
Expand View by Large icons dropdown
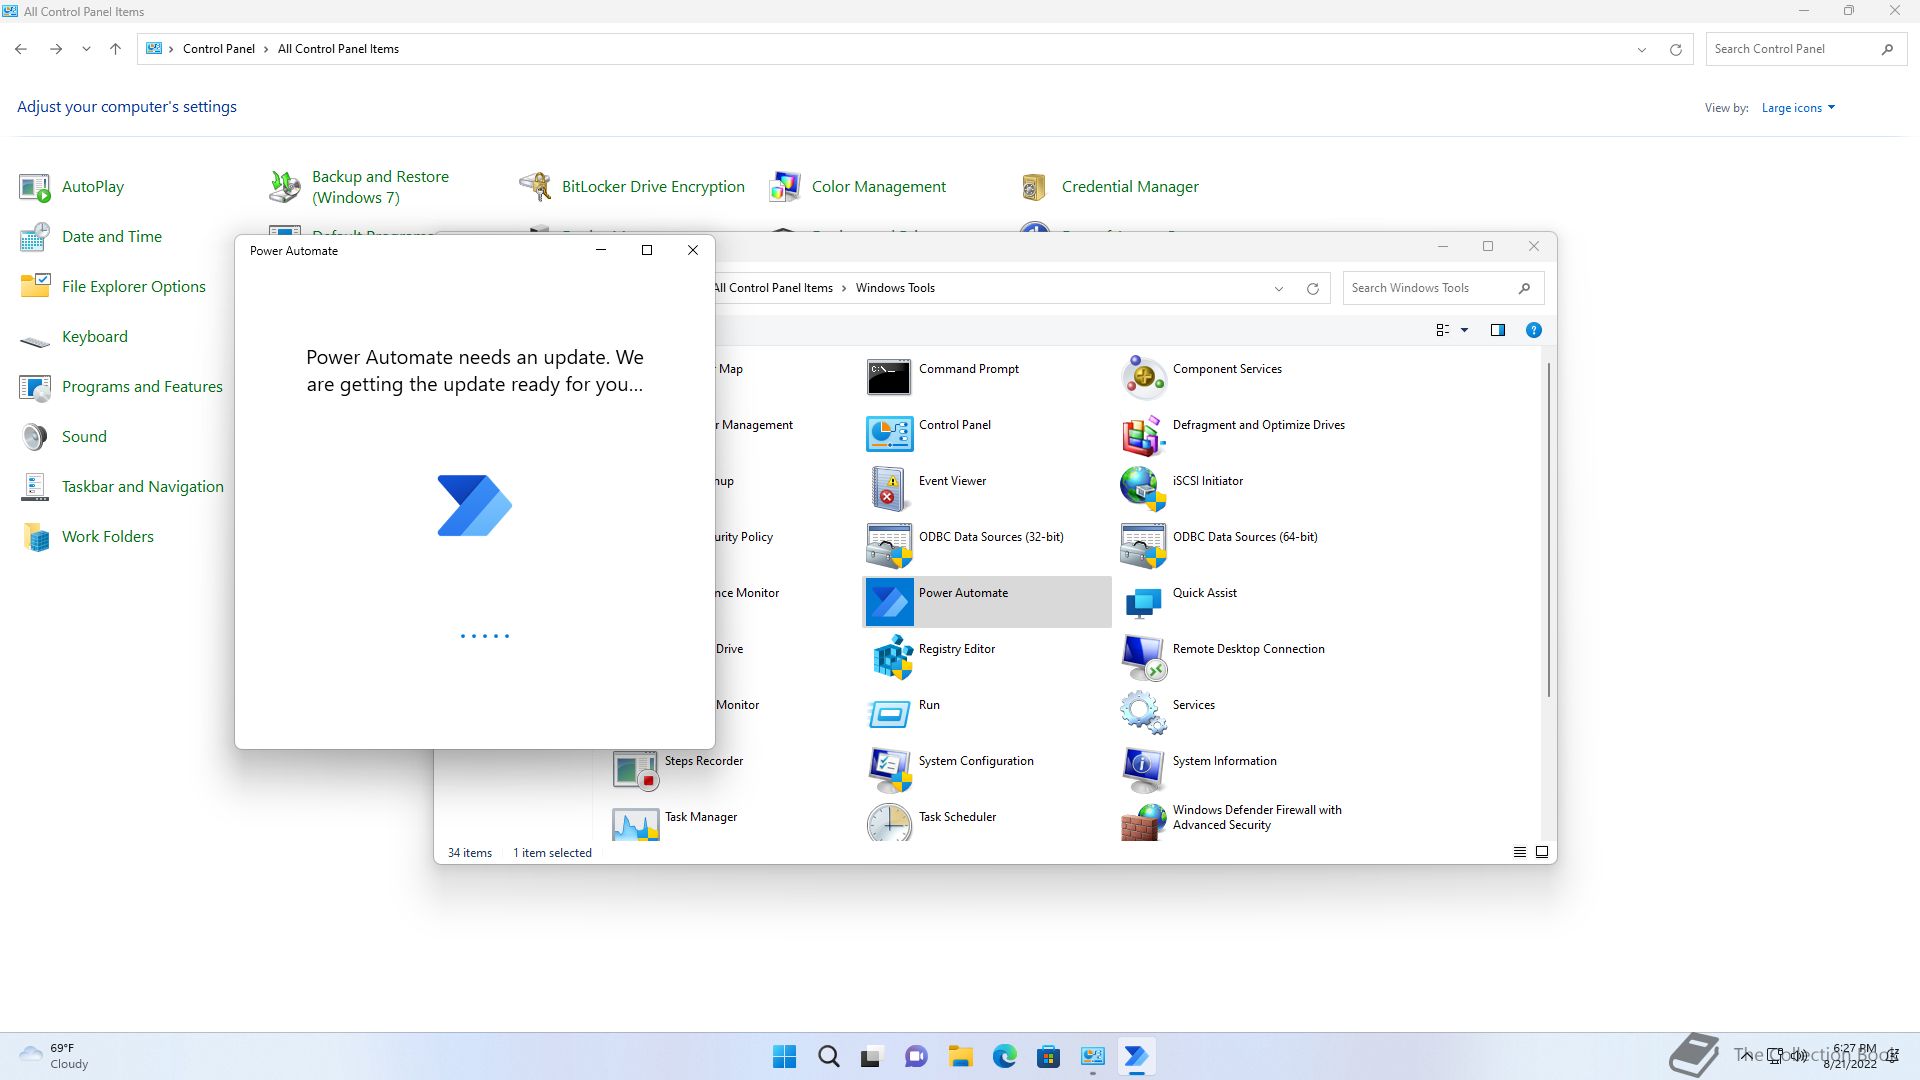pos(1798,108)
